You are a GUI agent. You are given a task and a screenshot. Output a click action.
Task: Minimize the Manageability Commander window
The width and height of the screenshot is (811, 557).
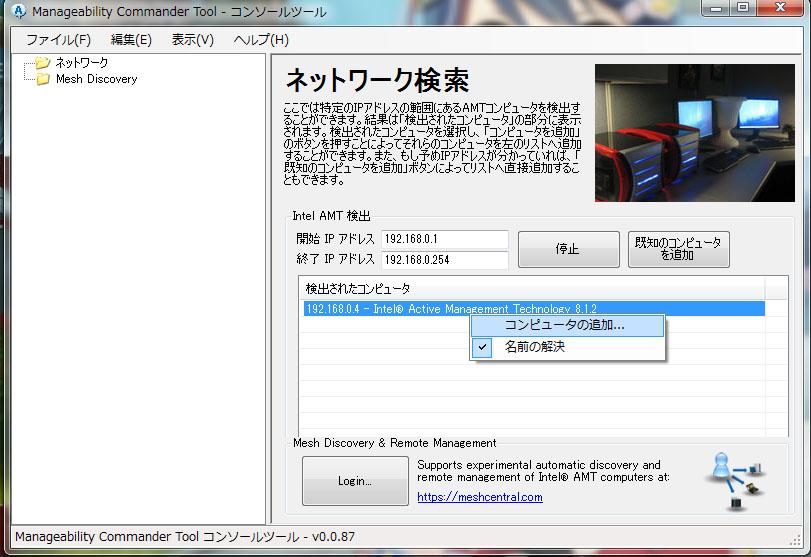716,8
